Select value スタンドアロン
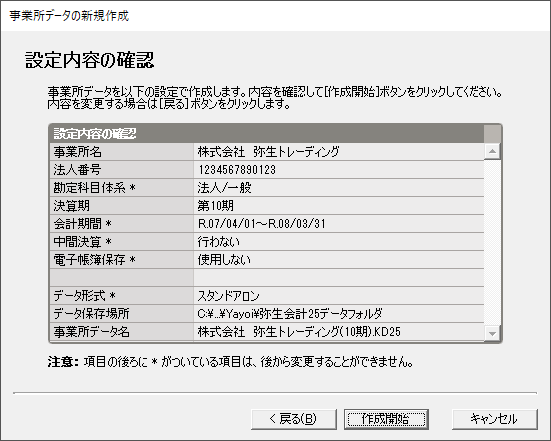 [x=228, y=296]
